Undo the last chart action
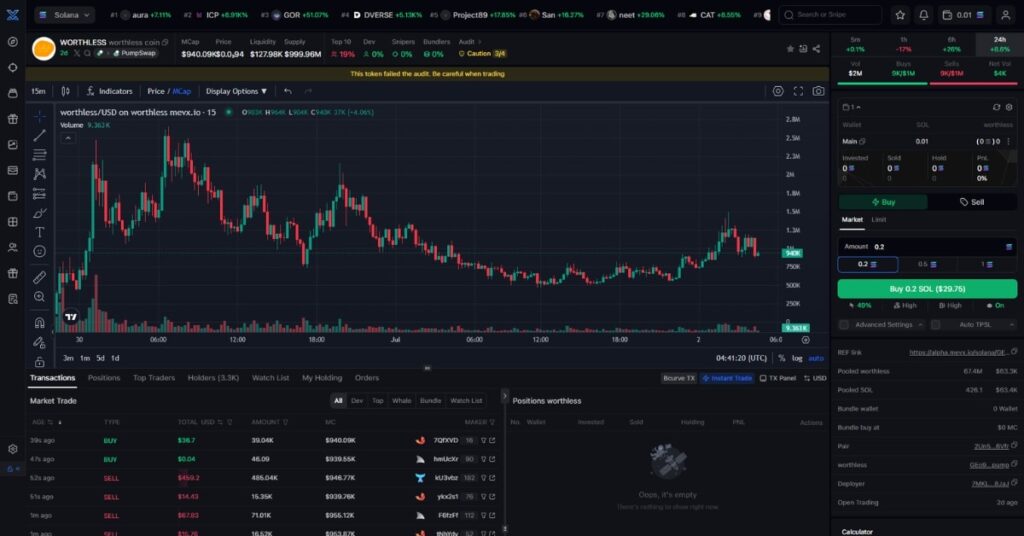Image resolution: width=1024 pixels, height=536 pixels. click(x=288, y=91)
